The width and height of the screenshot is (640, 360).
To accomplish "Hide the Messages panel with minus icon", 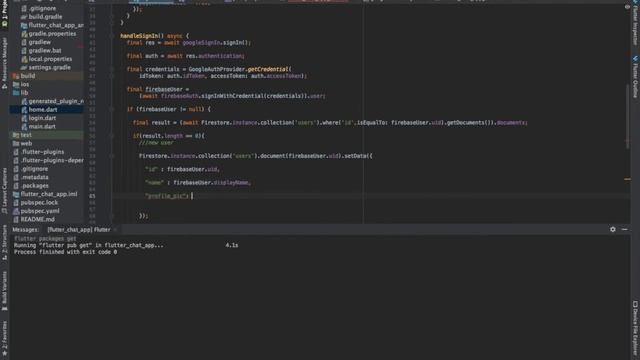I will tap(624, 229).
